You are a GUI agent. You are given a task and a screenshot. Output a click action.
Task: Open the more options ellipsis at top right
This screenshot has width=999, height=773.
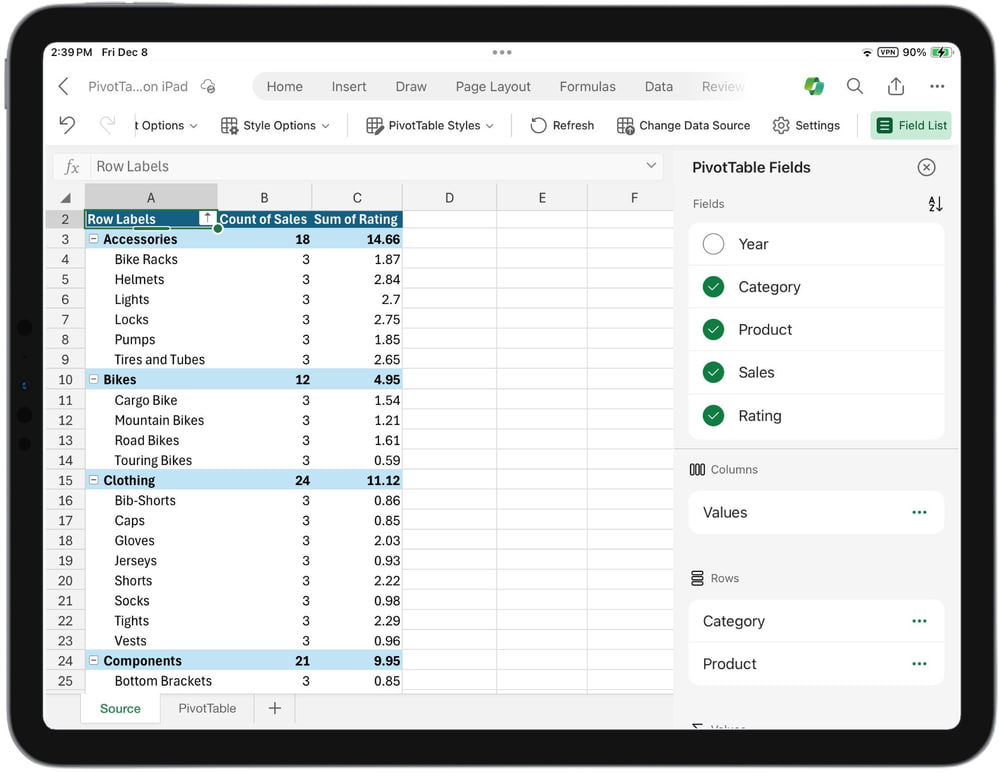(x=937, y=87)
